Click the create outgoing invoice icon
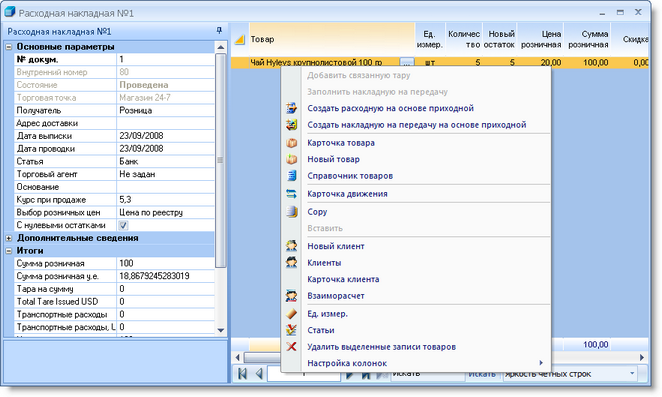The height and width of the screenshot is (397, 662). 291,108
